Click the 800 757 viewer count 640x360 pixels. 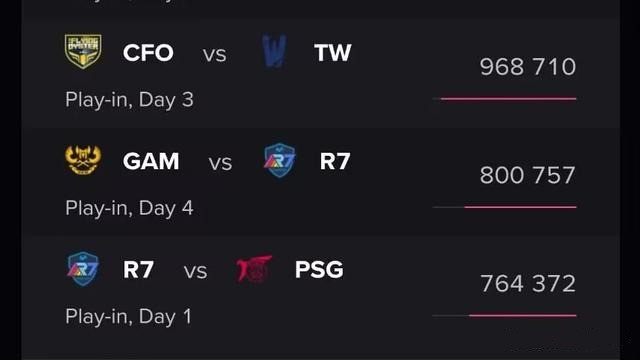coord(528,175)
